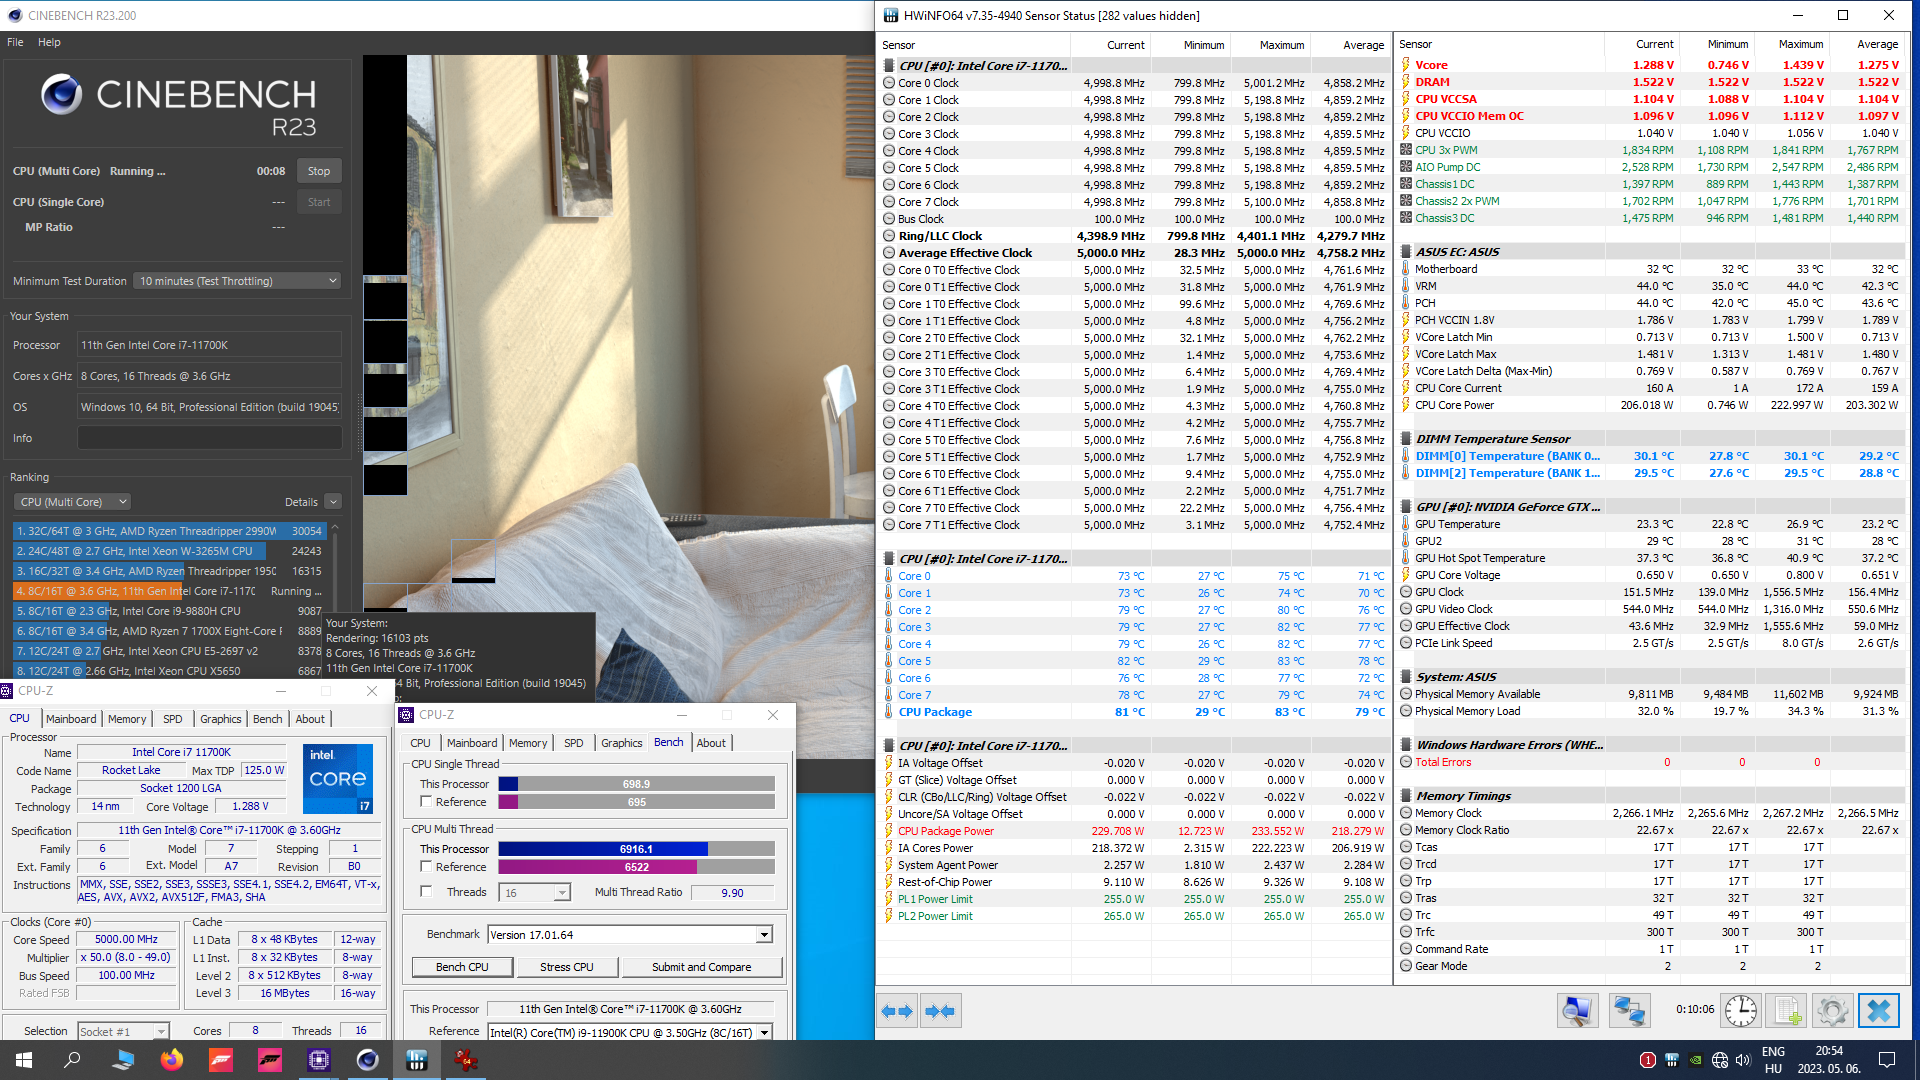Image resolution: width=1920 pixels, height=1080 pixels.
Task: Click the grayed Start single core button
Action: coord(319,202)
